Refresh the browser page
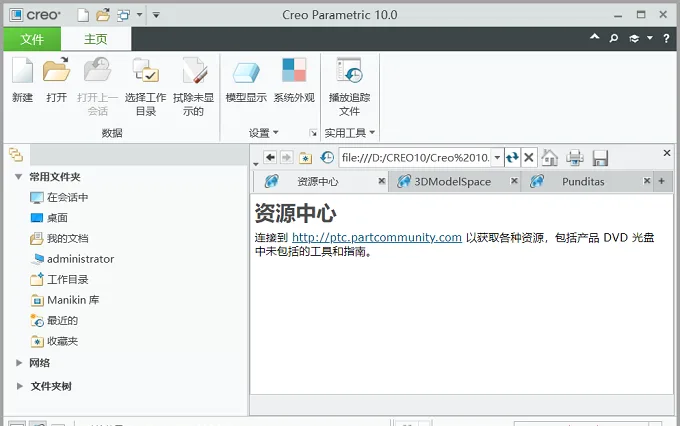 [512, 157]
